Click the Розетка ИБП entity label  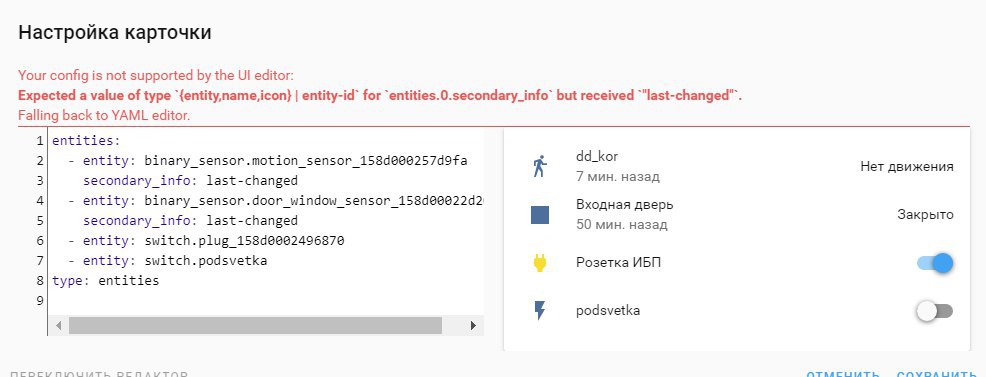coord(618,263)
